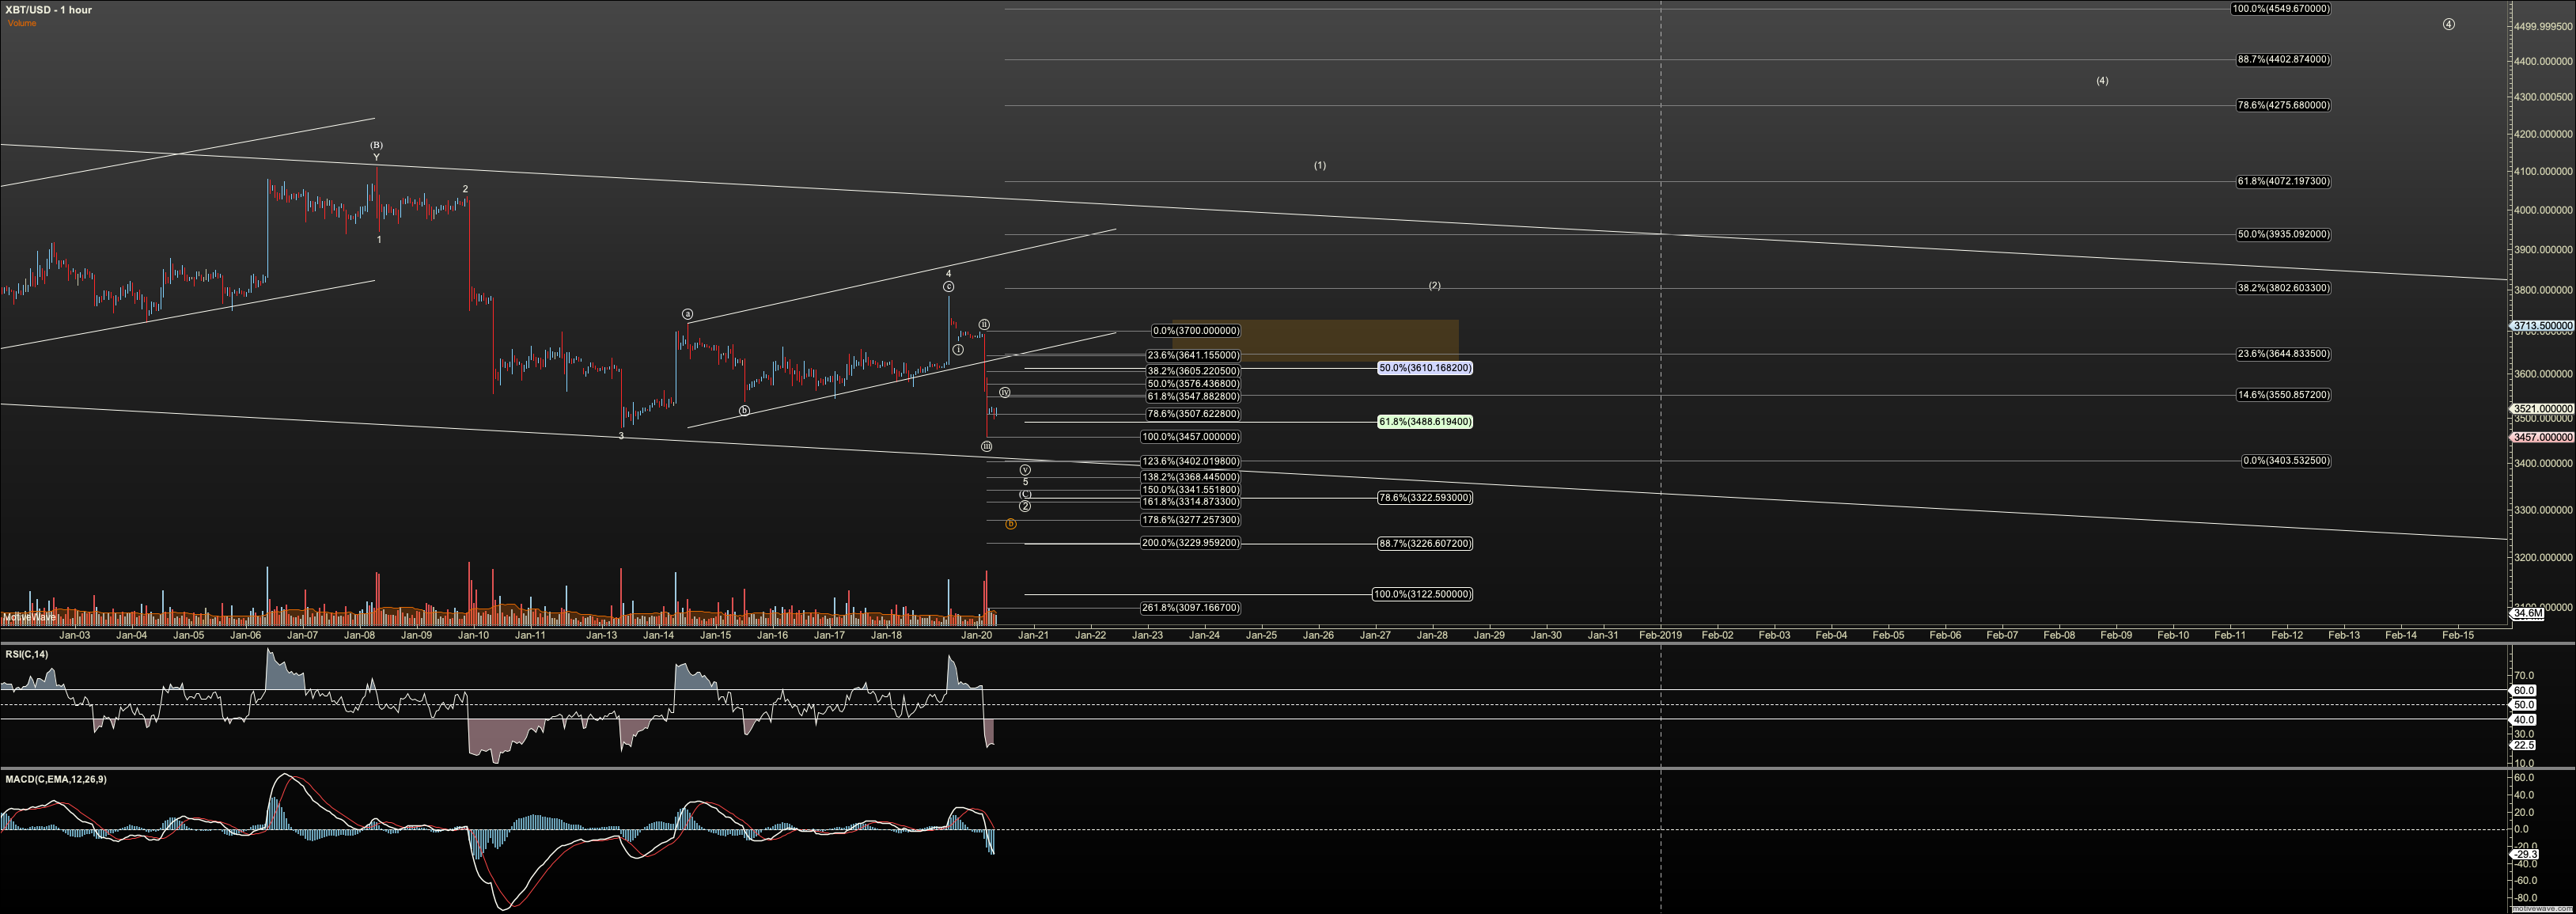
Task: Select the orange Volume label under the title
Action: (x=22, y=23)
